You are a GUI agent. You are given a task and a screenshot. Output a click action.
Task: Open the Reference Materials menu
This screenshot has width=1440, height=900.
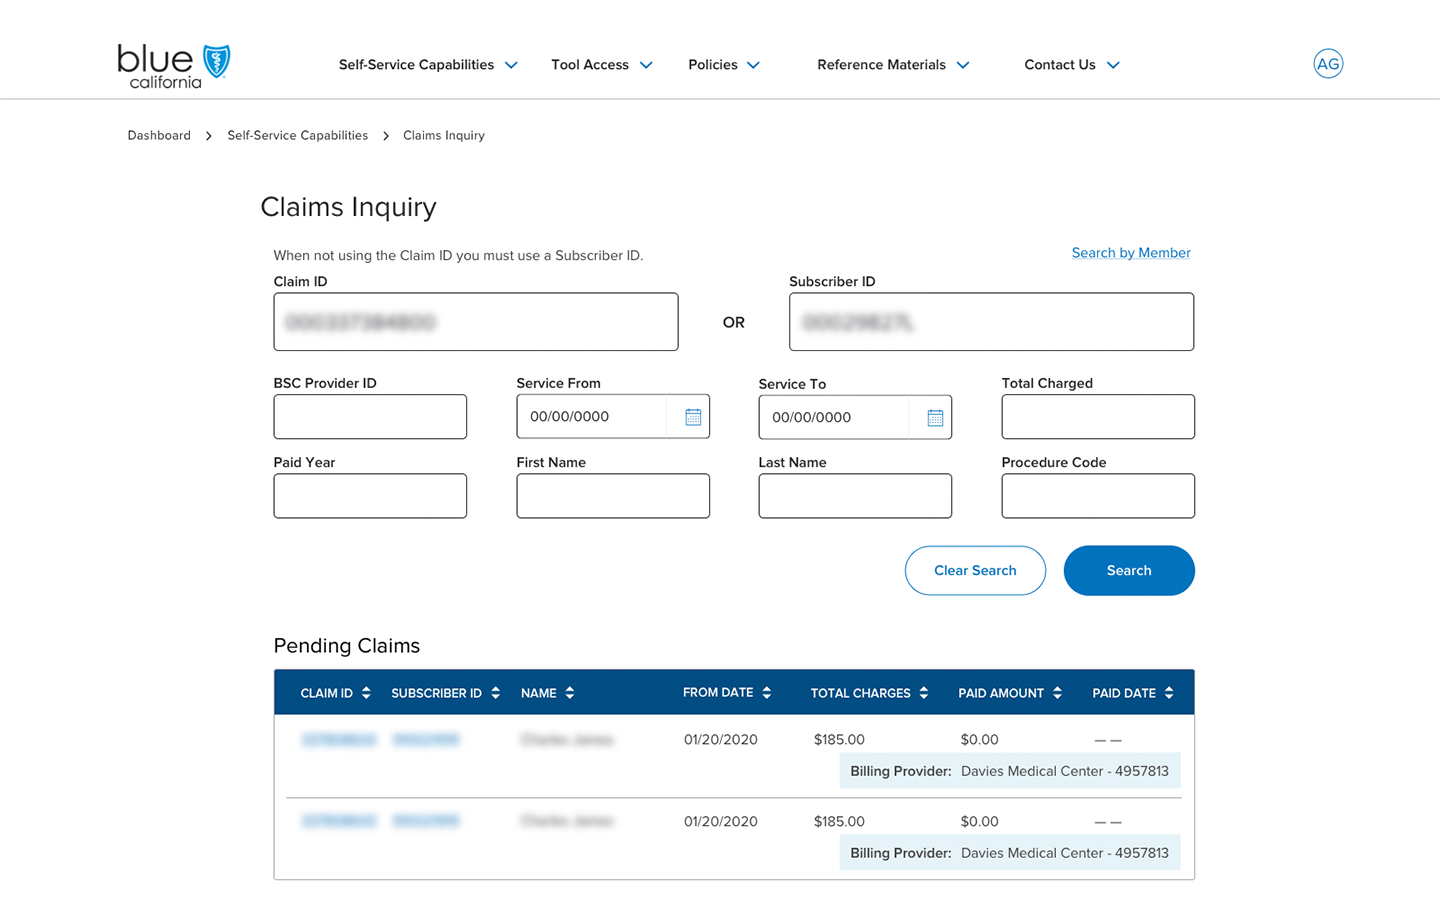click(893, 65)
